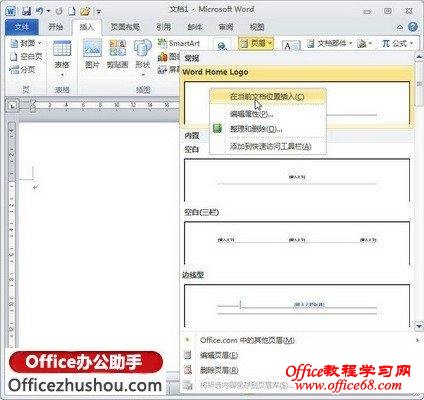
Task: Insert a page break (分页)
Action: tap(22, 70)
